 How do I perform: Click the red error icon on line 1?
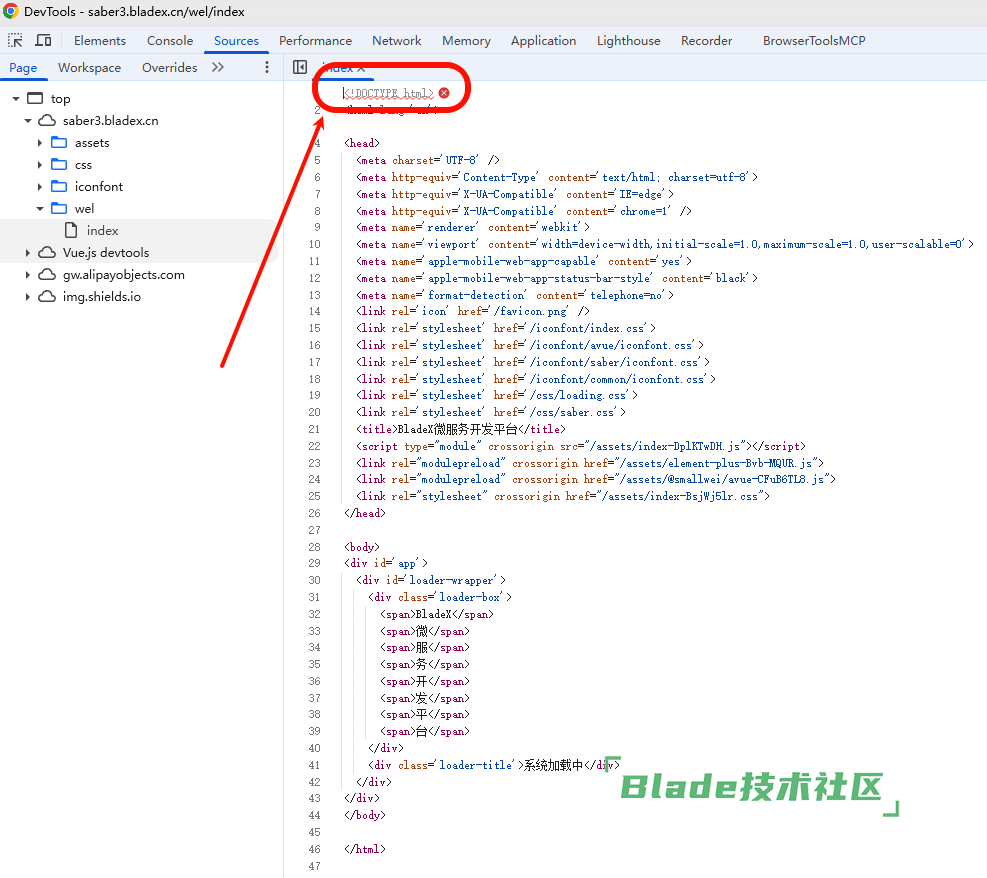pyautogui.click(x=444, y=93)
